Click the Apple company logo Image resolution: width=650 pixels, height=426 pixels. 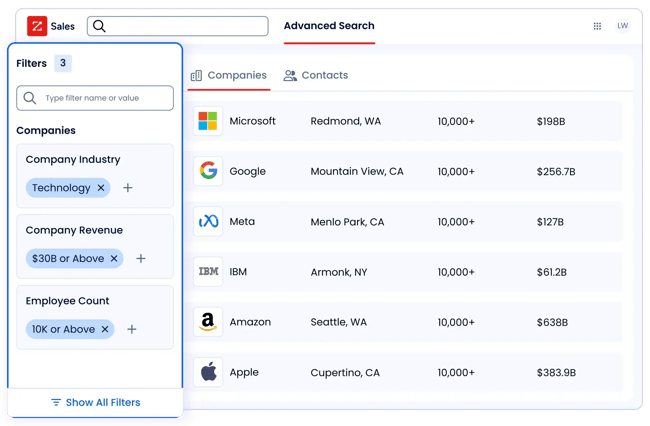coord(208,372)
